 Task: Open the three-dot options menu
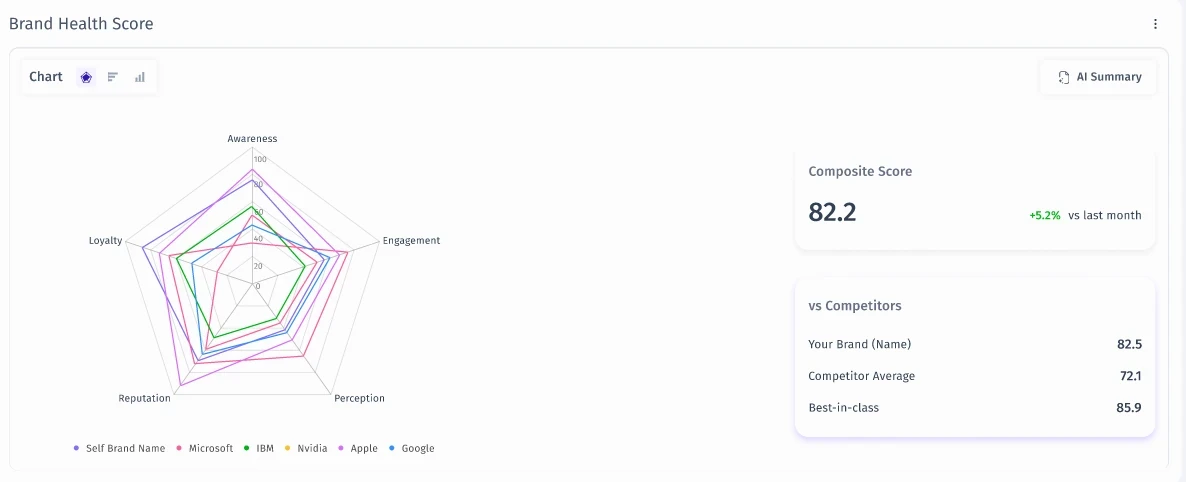point(1155,24)
